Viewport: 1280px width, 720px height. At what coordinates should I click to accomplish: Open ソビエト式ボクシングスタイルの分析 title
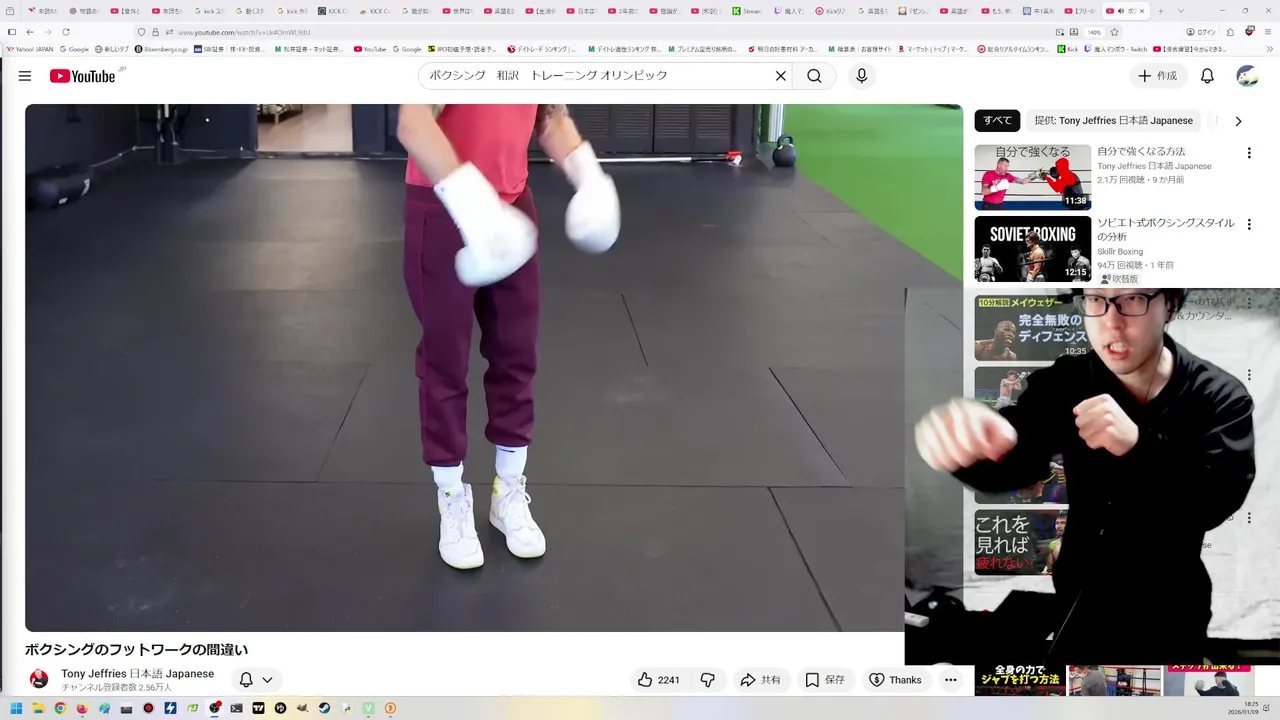coord(1166,230)
